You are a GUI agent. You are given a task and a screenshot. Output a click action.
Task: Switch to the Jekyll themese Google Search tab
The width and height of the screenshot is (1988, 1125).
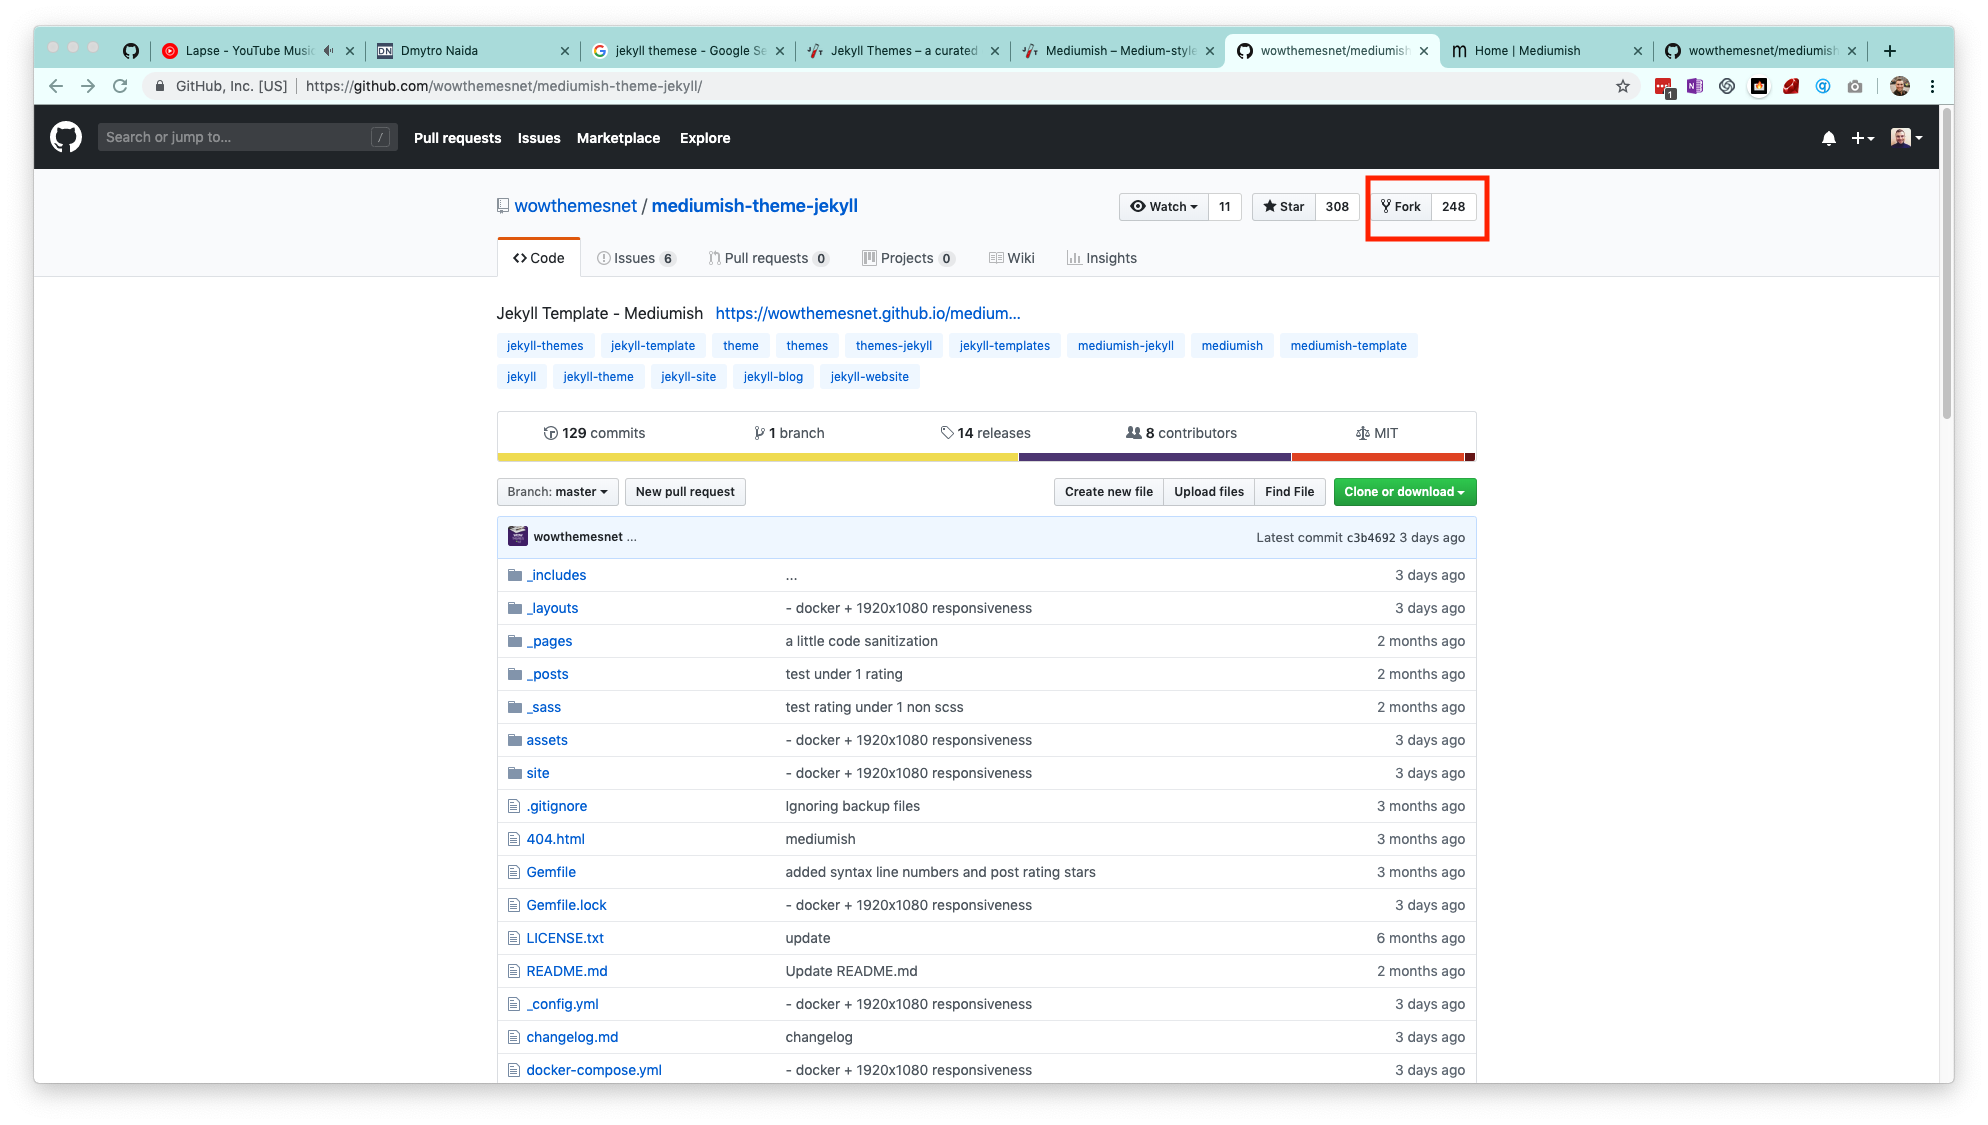pos(690,51)
